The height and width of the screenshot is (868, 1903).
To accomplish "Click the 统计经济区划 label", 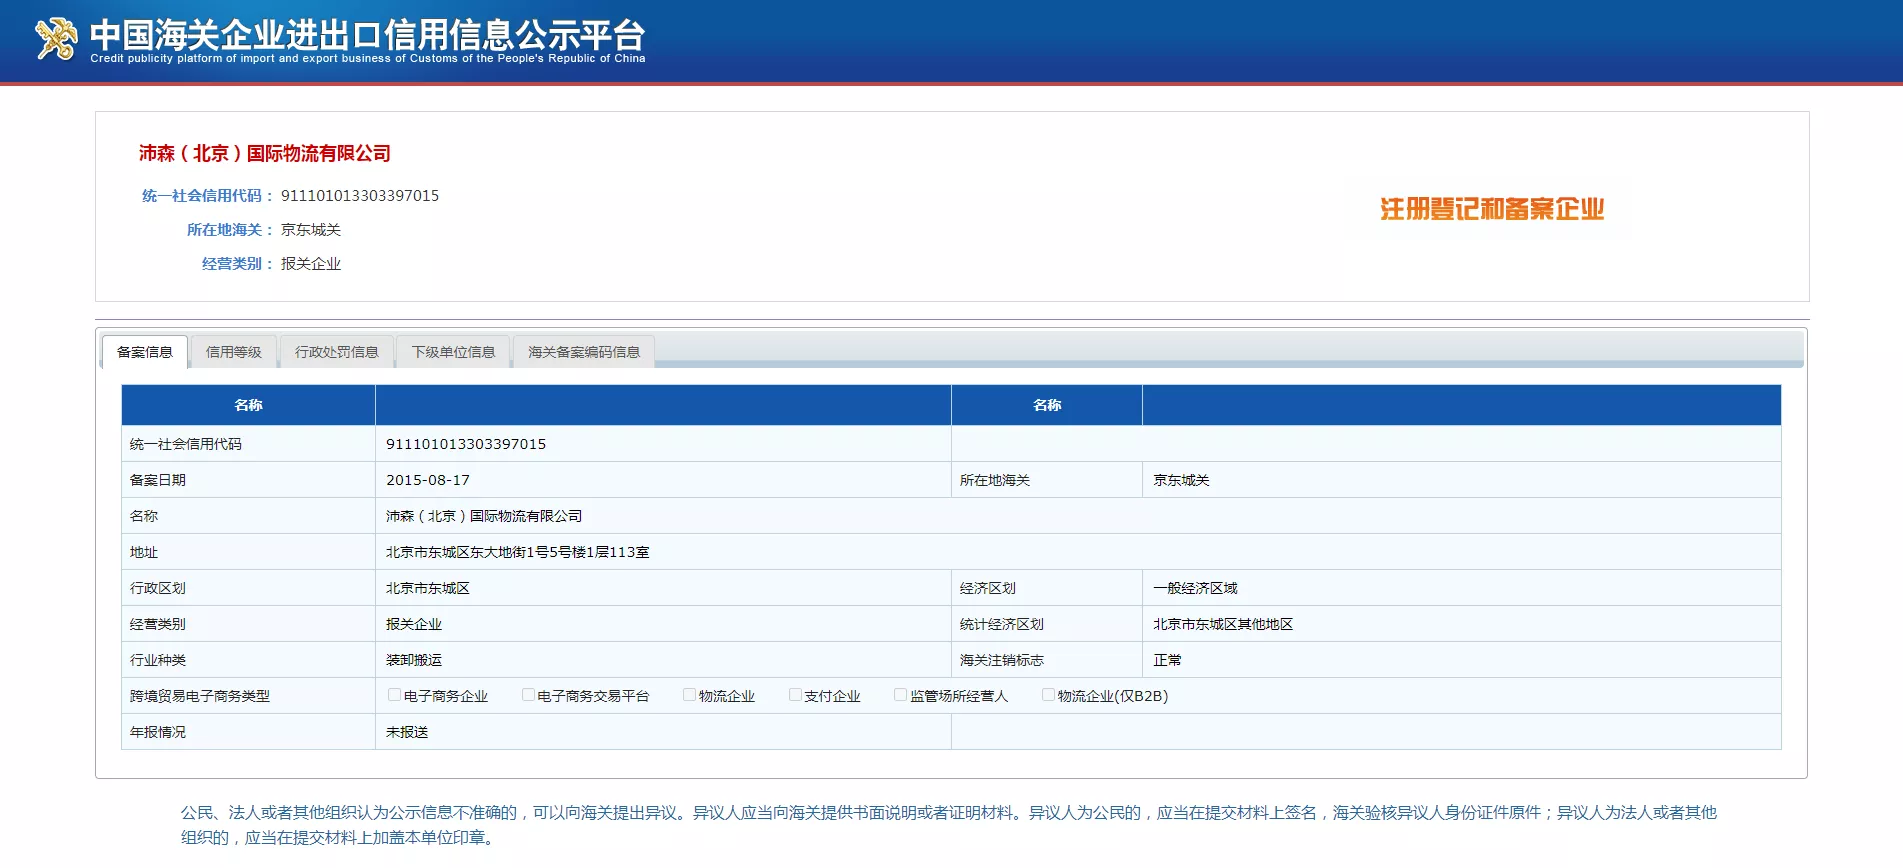I will [x=1002, y=624].
